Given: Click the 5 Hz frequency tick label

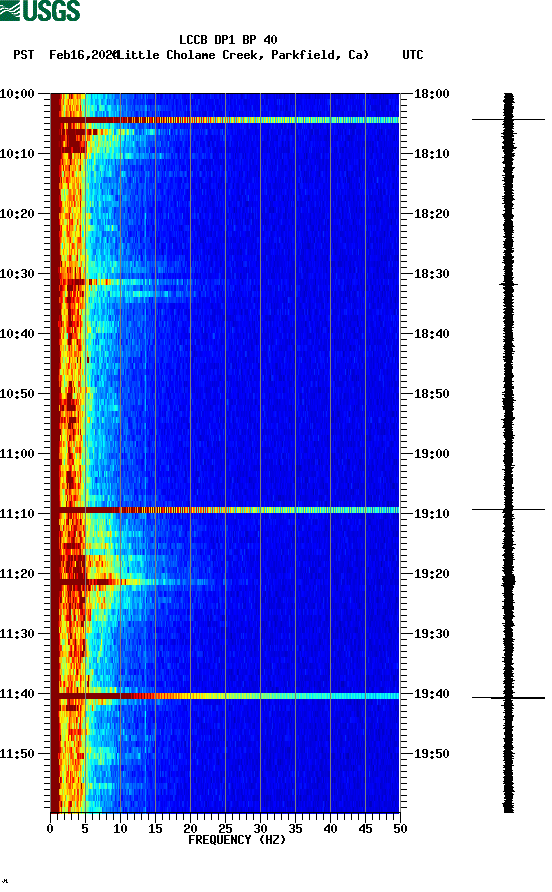Looking at the screenshot, I should [85, 829].
